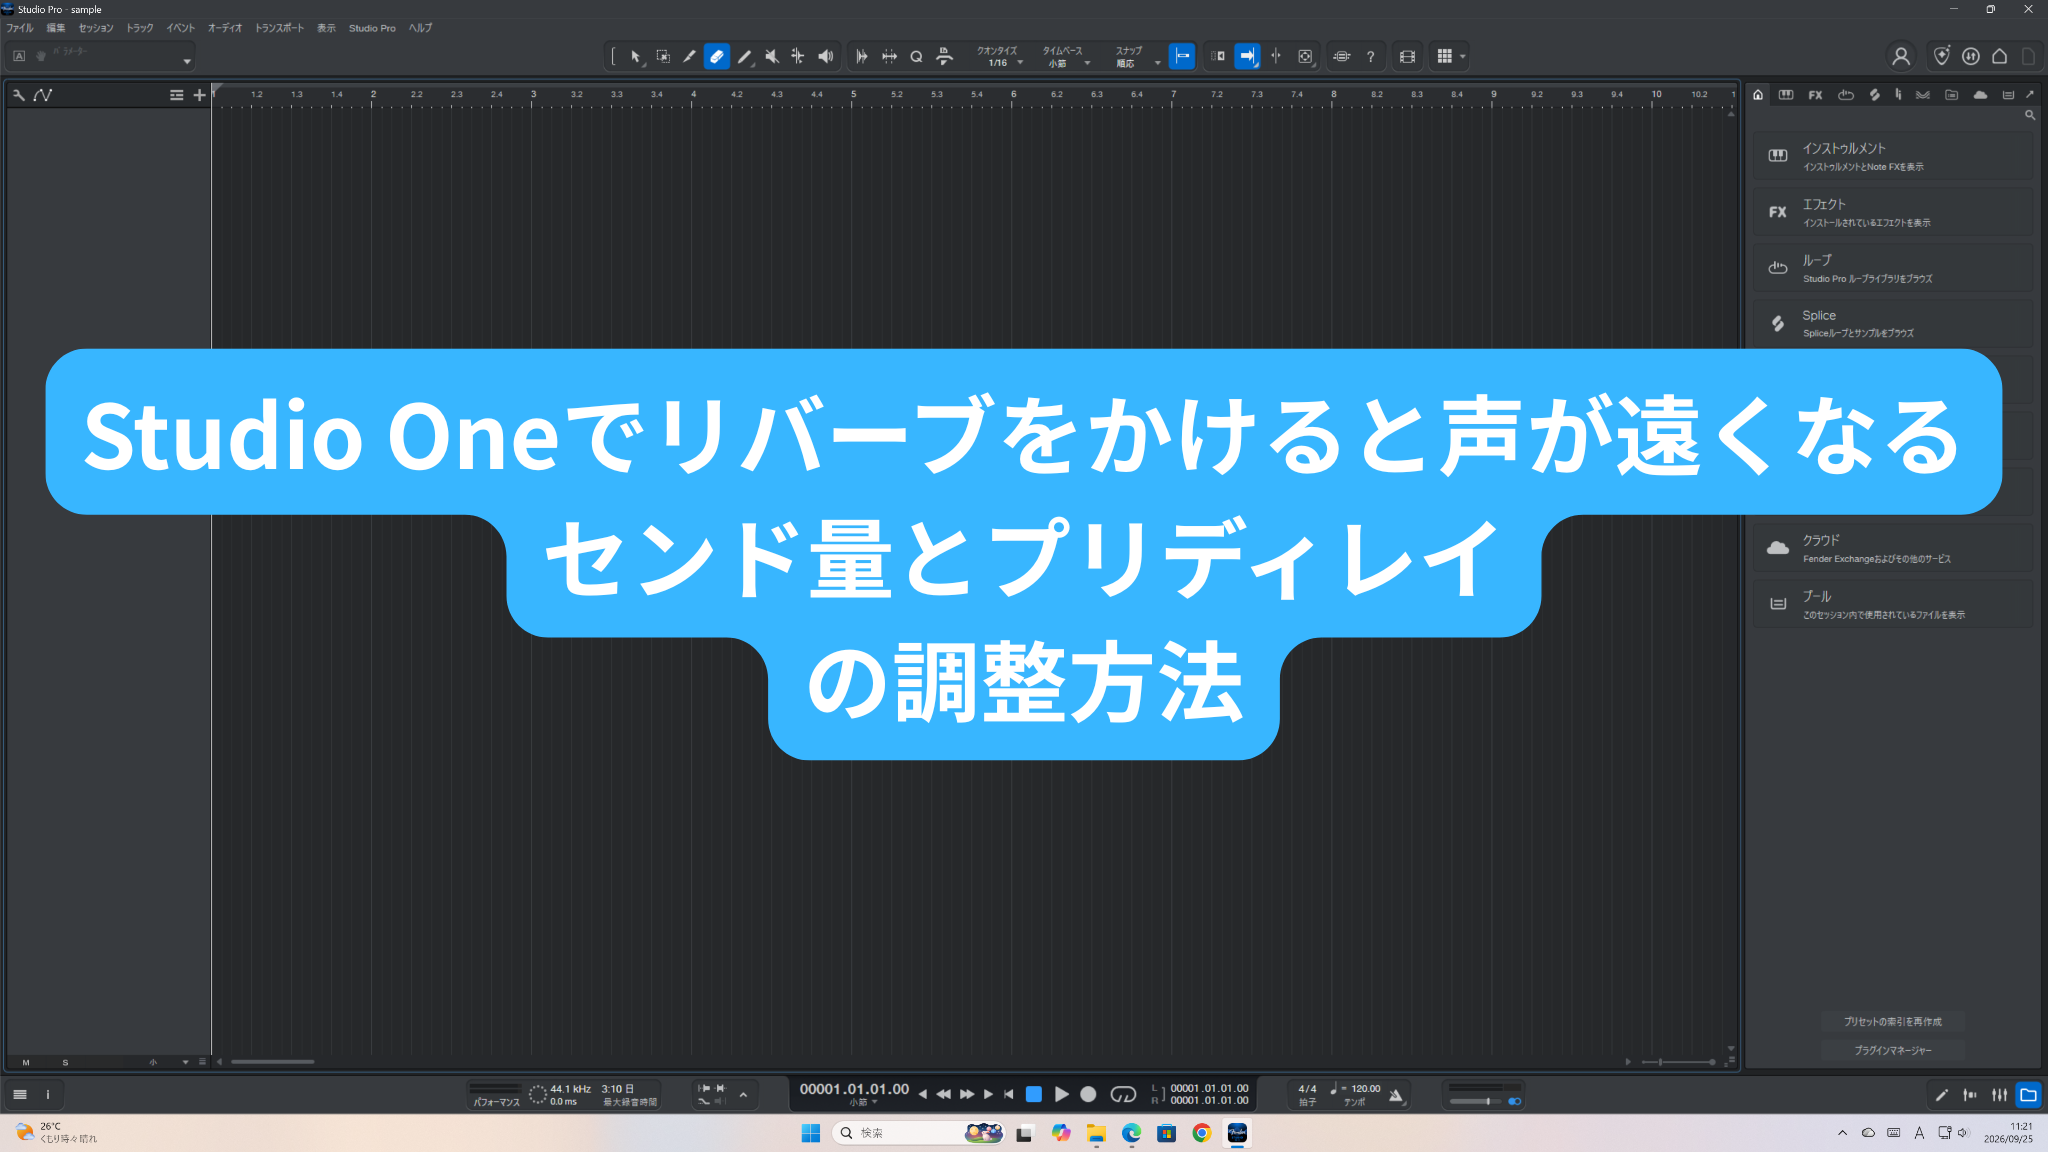Expand the grid layout dropdown arrow

pos(1463,57)
